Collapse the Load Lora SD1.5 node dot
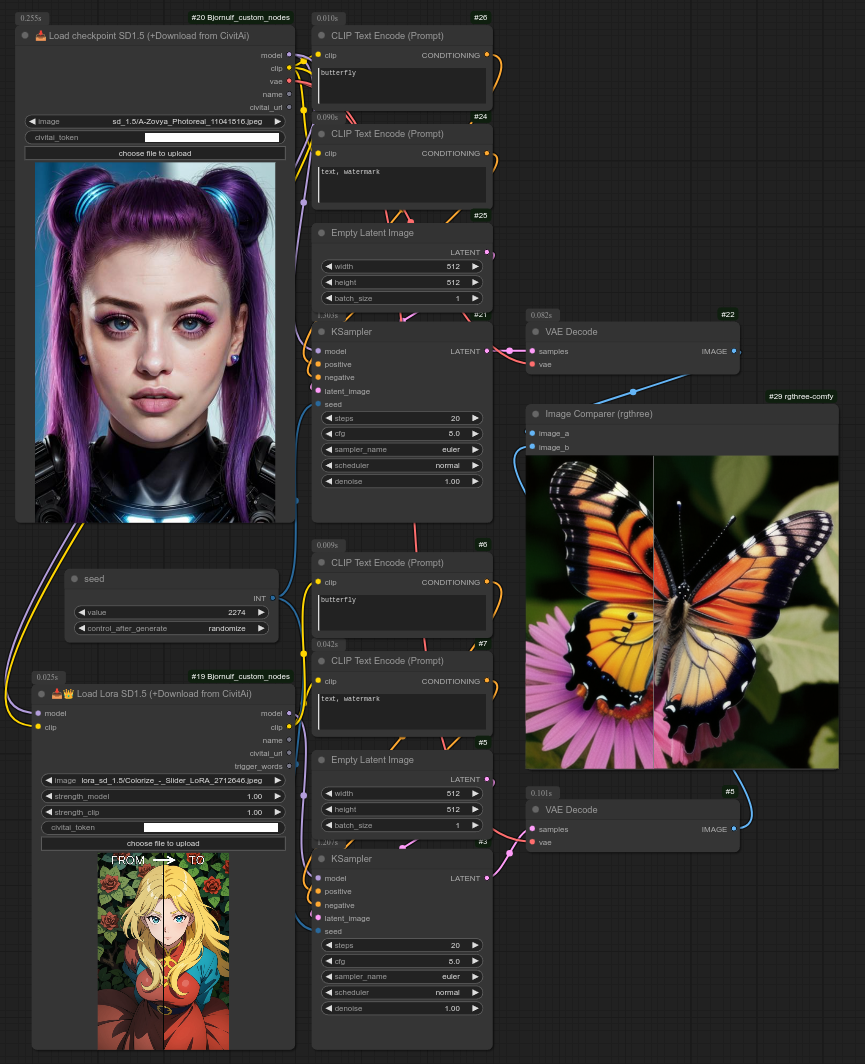Image resolution: width=865 pixels, height=1064 pixels. [x=41, y=693]
